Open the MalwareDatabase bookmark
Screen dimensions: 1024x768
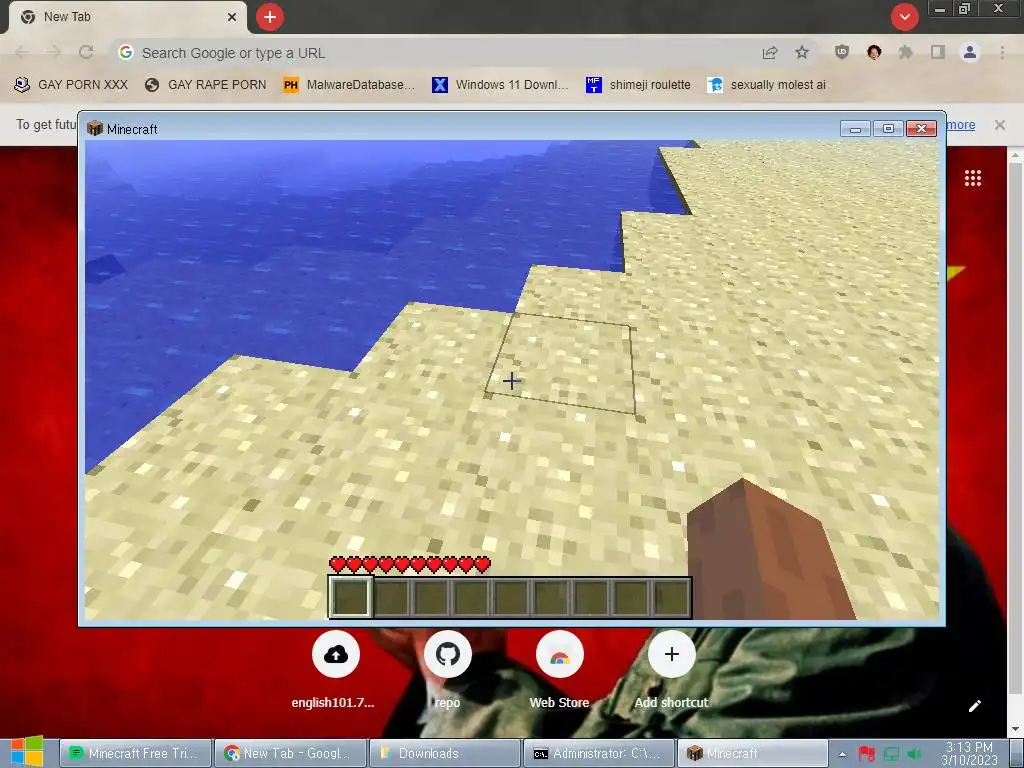coord(349,85)
